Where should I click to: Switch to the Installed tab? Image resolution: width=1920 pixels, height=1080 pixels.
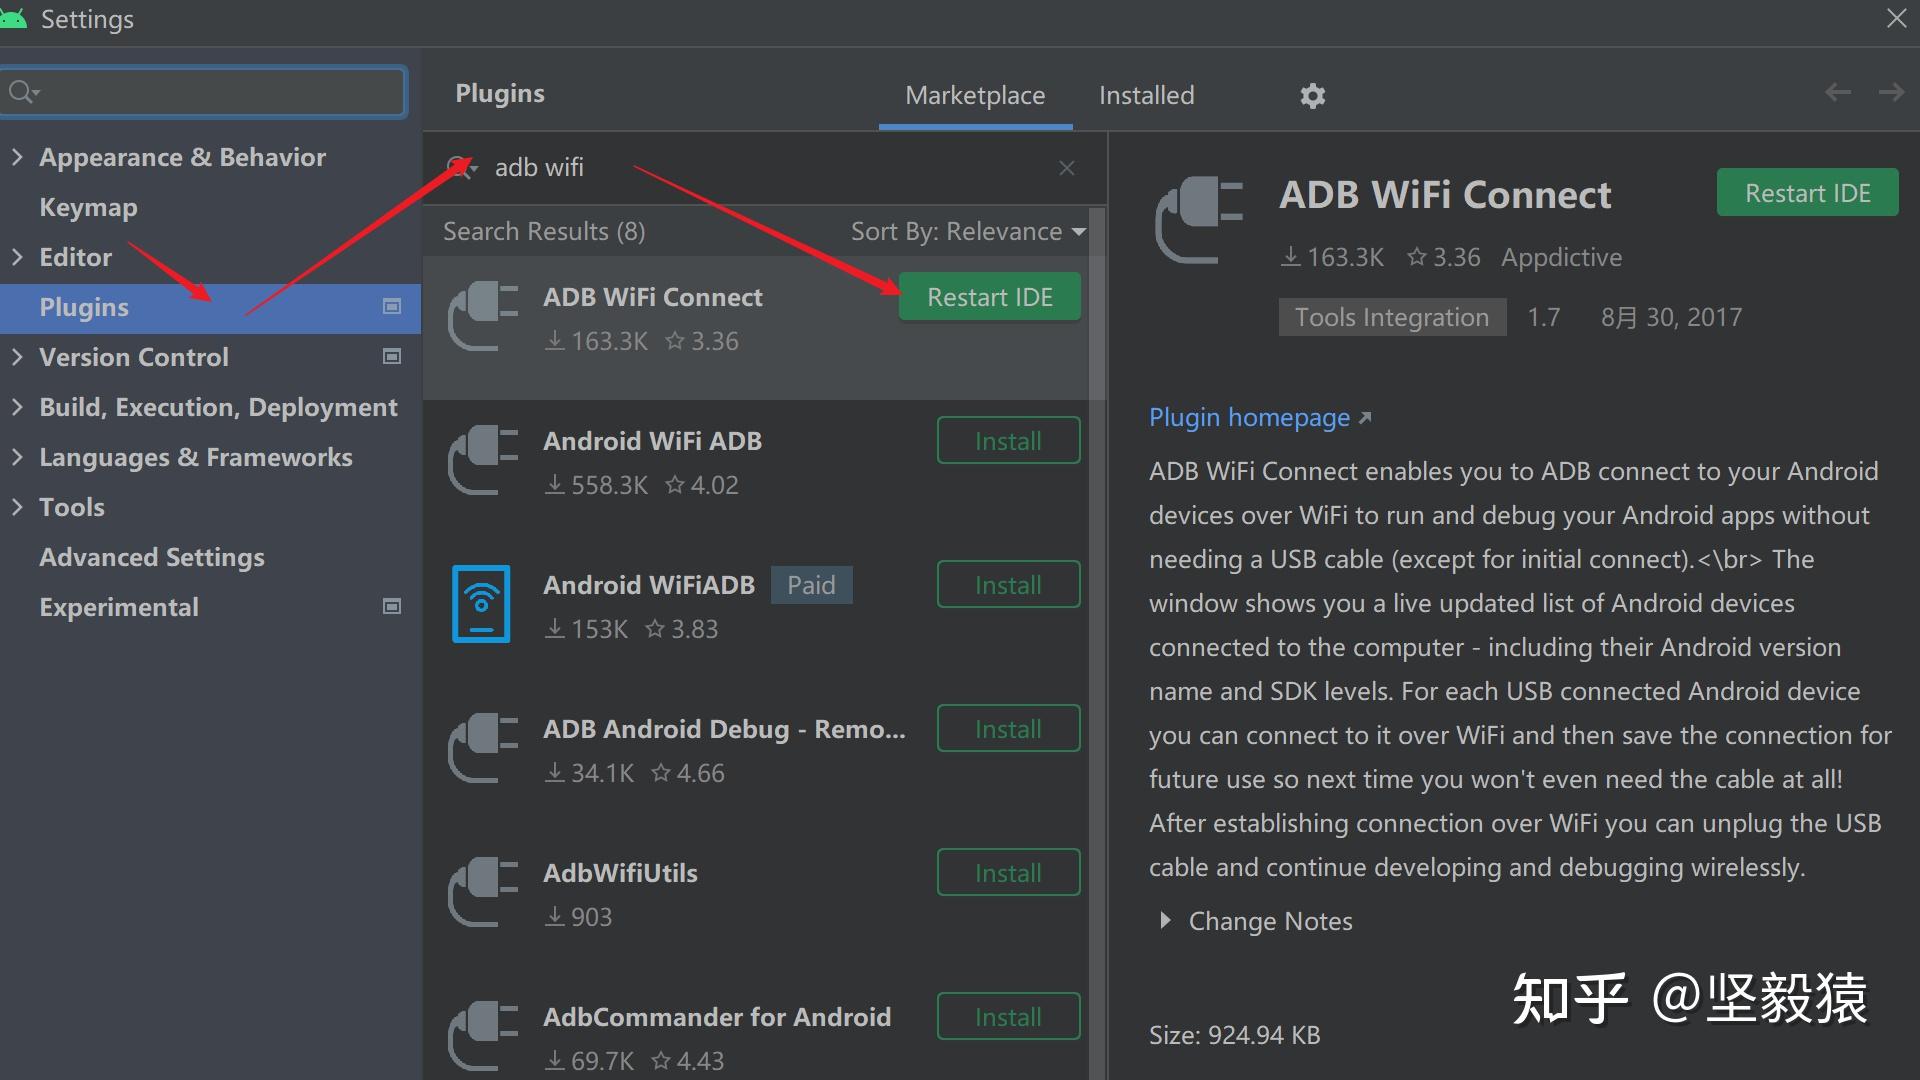1146,96
